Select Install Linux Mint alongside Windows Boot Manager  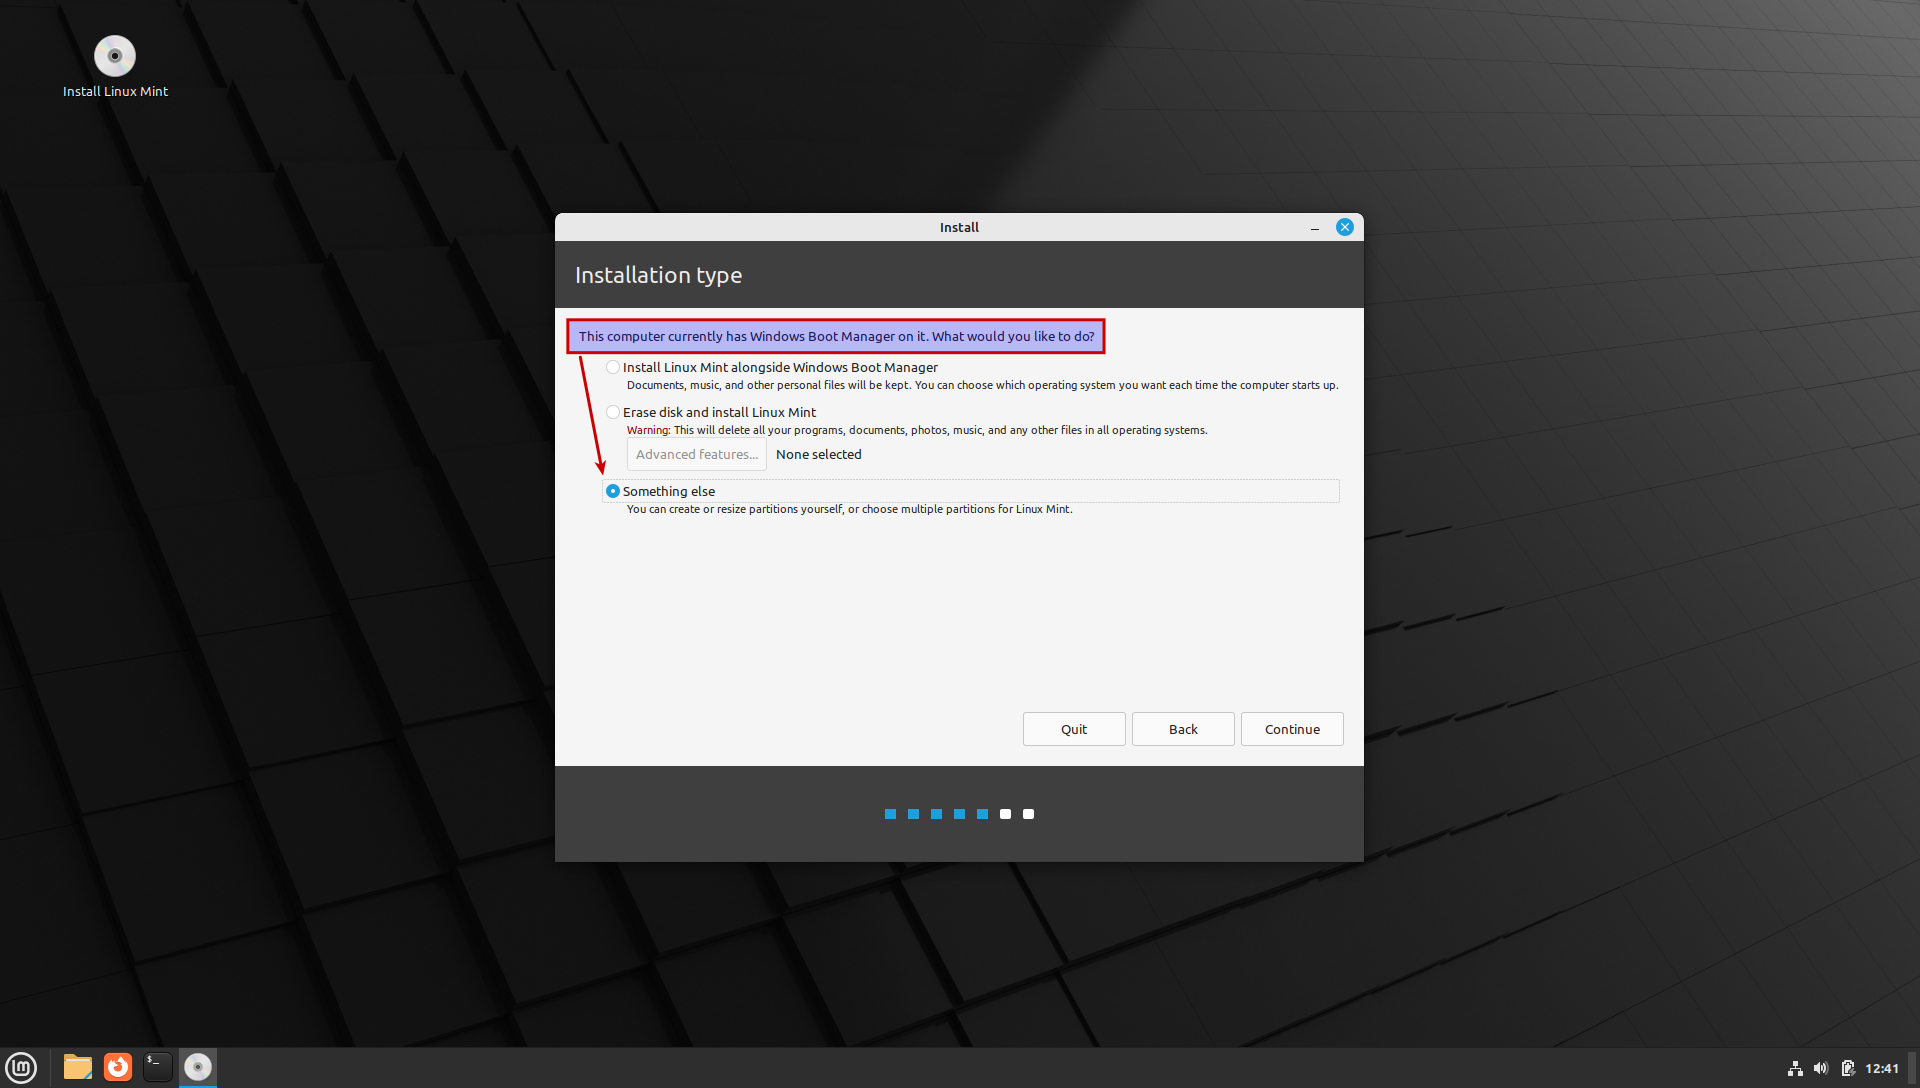(772, 367)
